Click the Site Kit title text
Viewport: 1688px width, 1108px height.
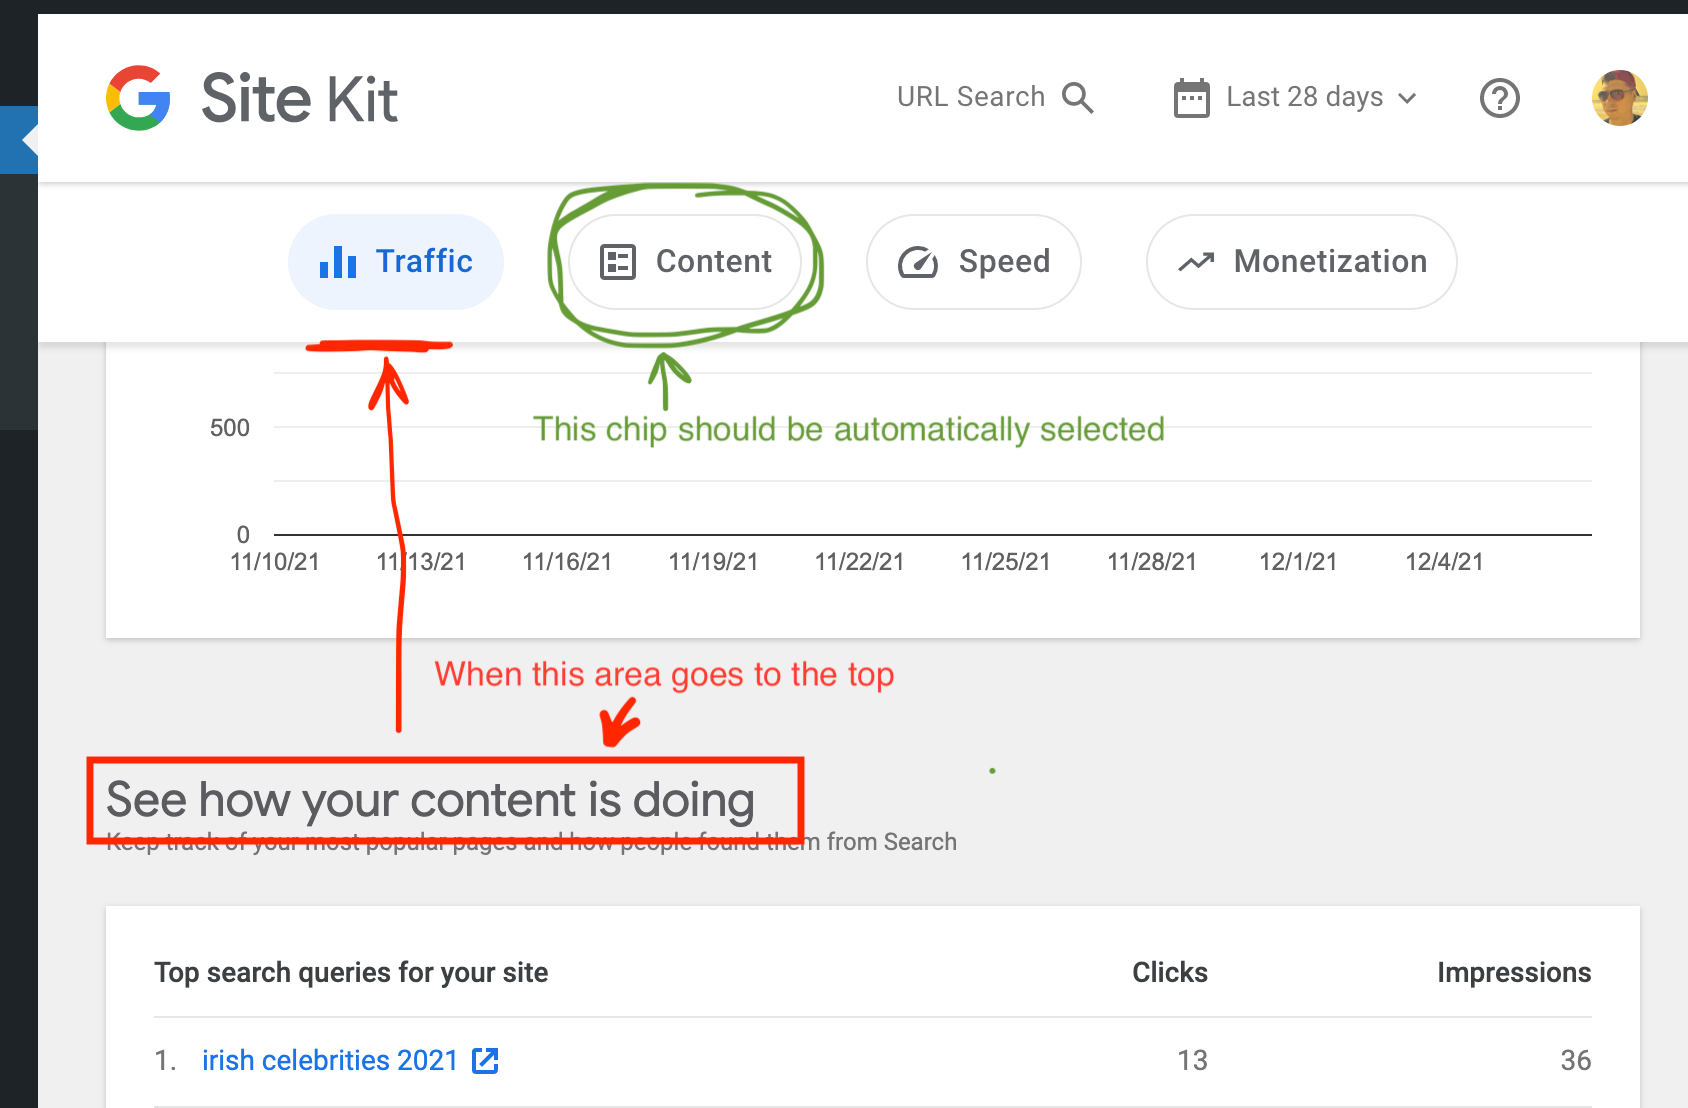pyautogui.click(x=298, y=97)
